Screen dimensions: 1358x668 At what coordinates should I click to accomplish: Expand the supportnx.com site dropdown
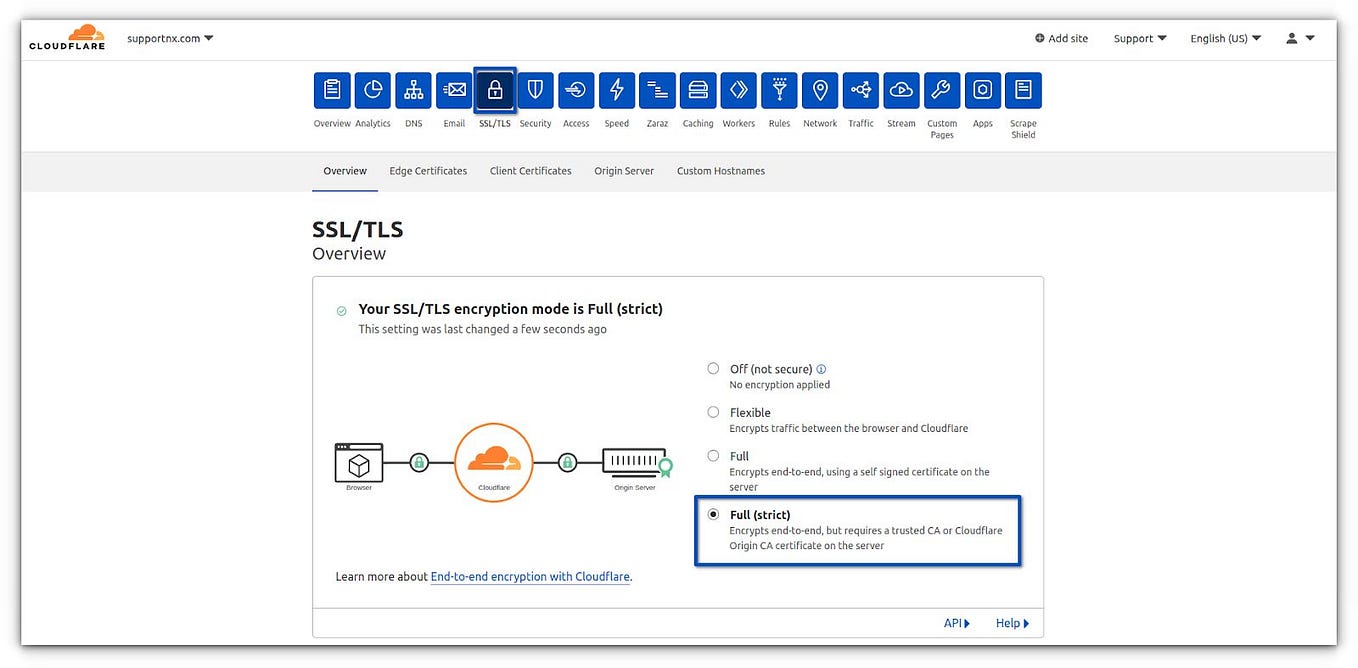click(168, 38)
